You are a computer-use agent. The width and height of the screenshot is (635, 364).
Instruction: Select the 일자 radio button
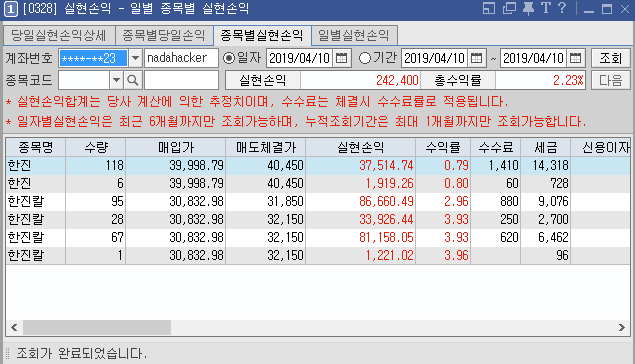point(229,58)
